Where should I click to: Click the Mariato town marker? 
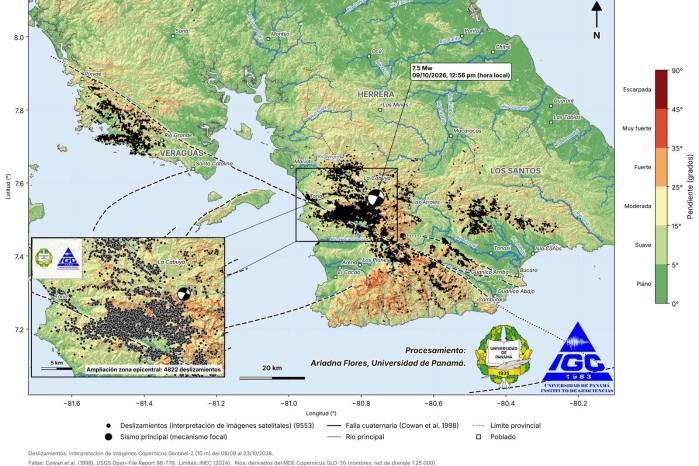pyautogui.click(x=292, y=167)
